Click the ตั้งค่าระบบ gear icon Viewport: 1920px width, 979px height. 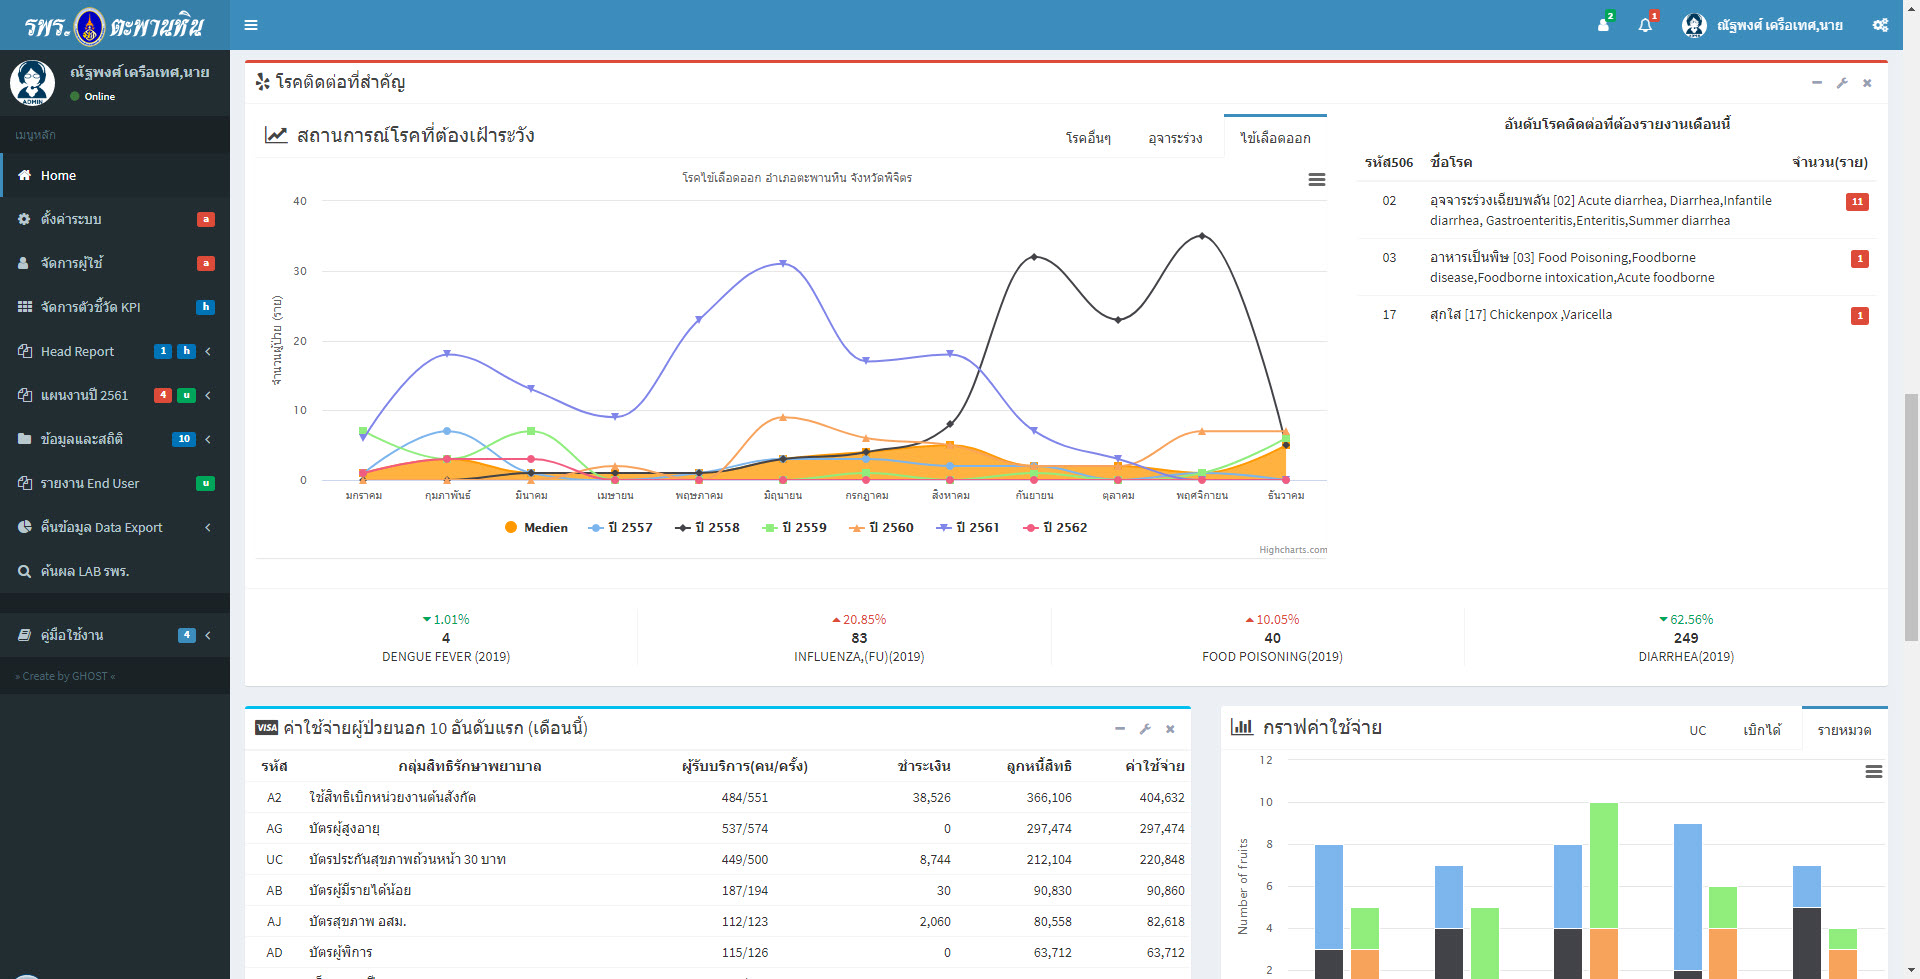coord(24,219)
